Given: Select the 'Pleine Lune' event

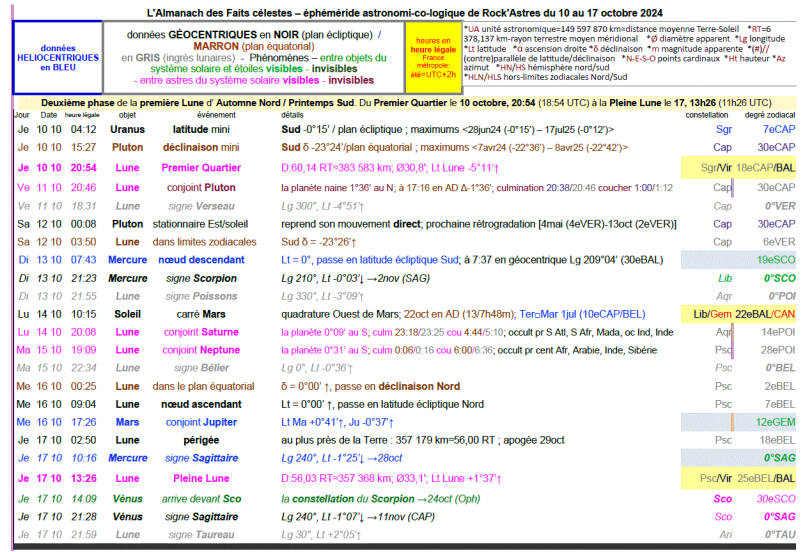Looking at the screenshot, I should [x=201, y=479].
